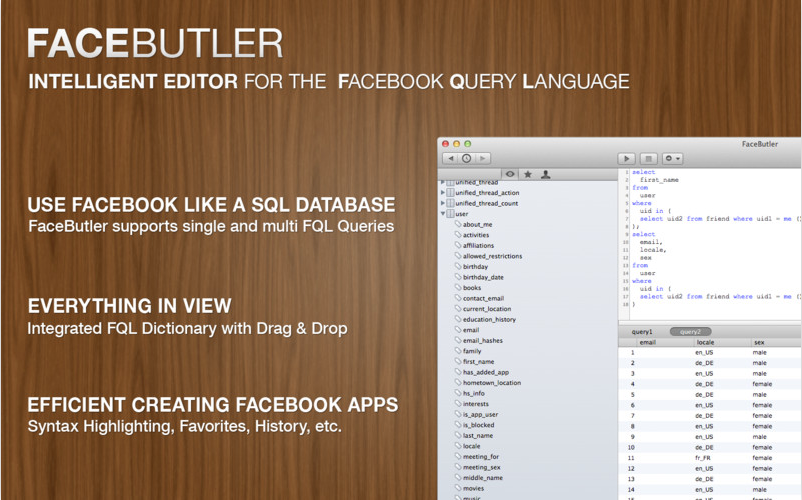Stop the running query
Viewport: 802px width, 500px height.
[648, 158]
